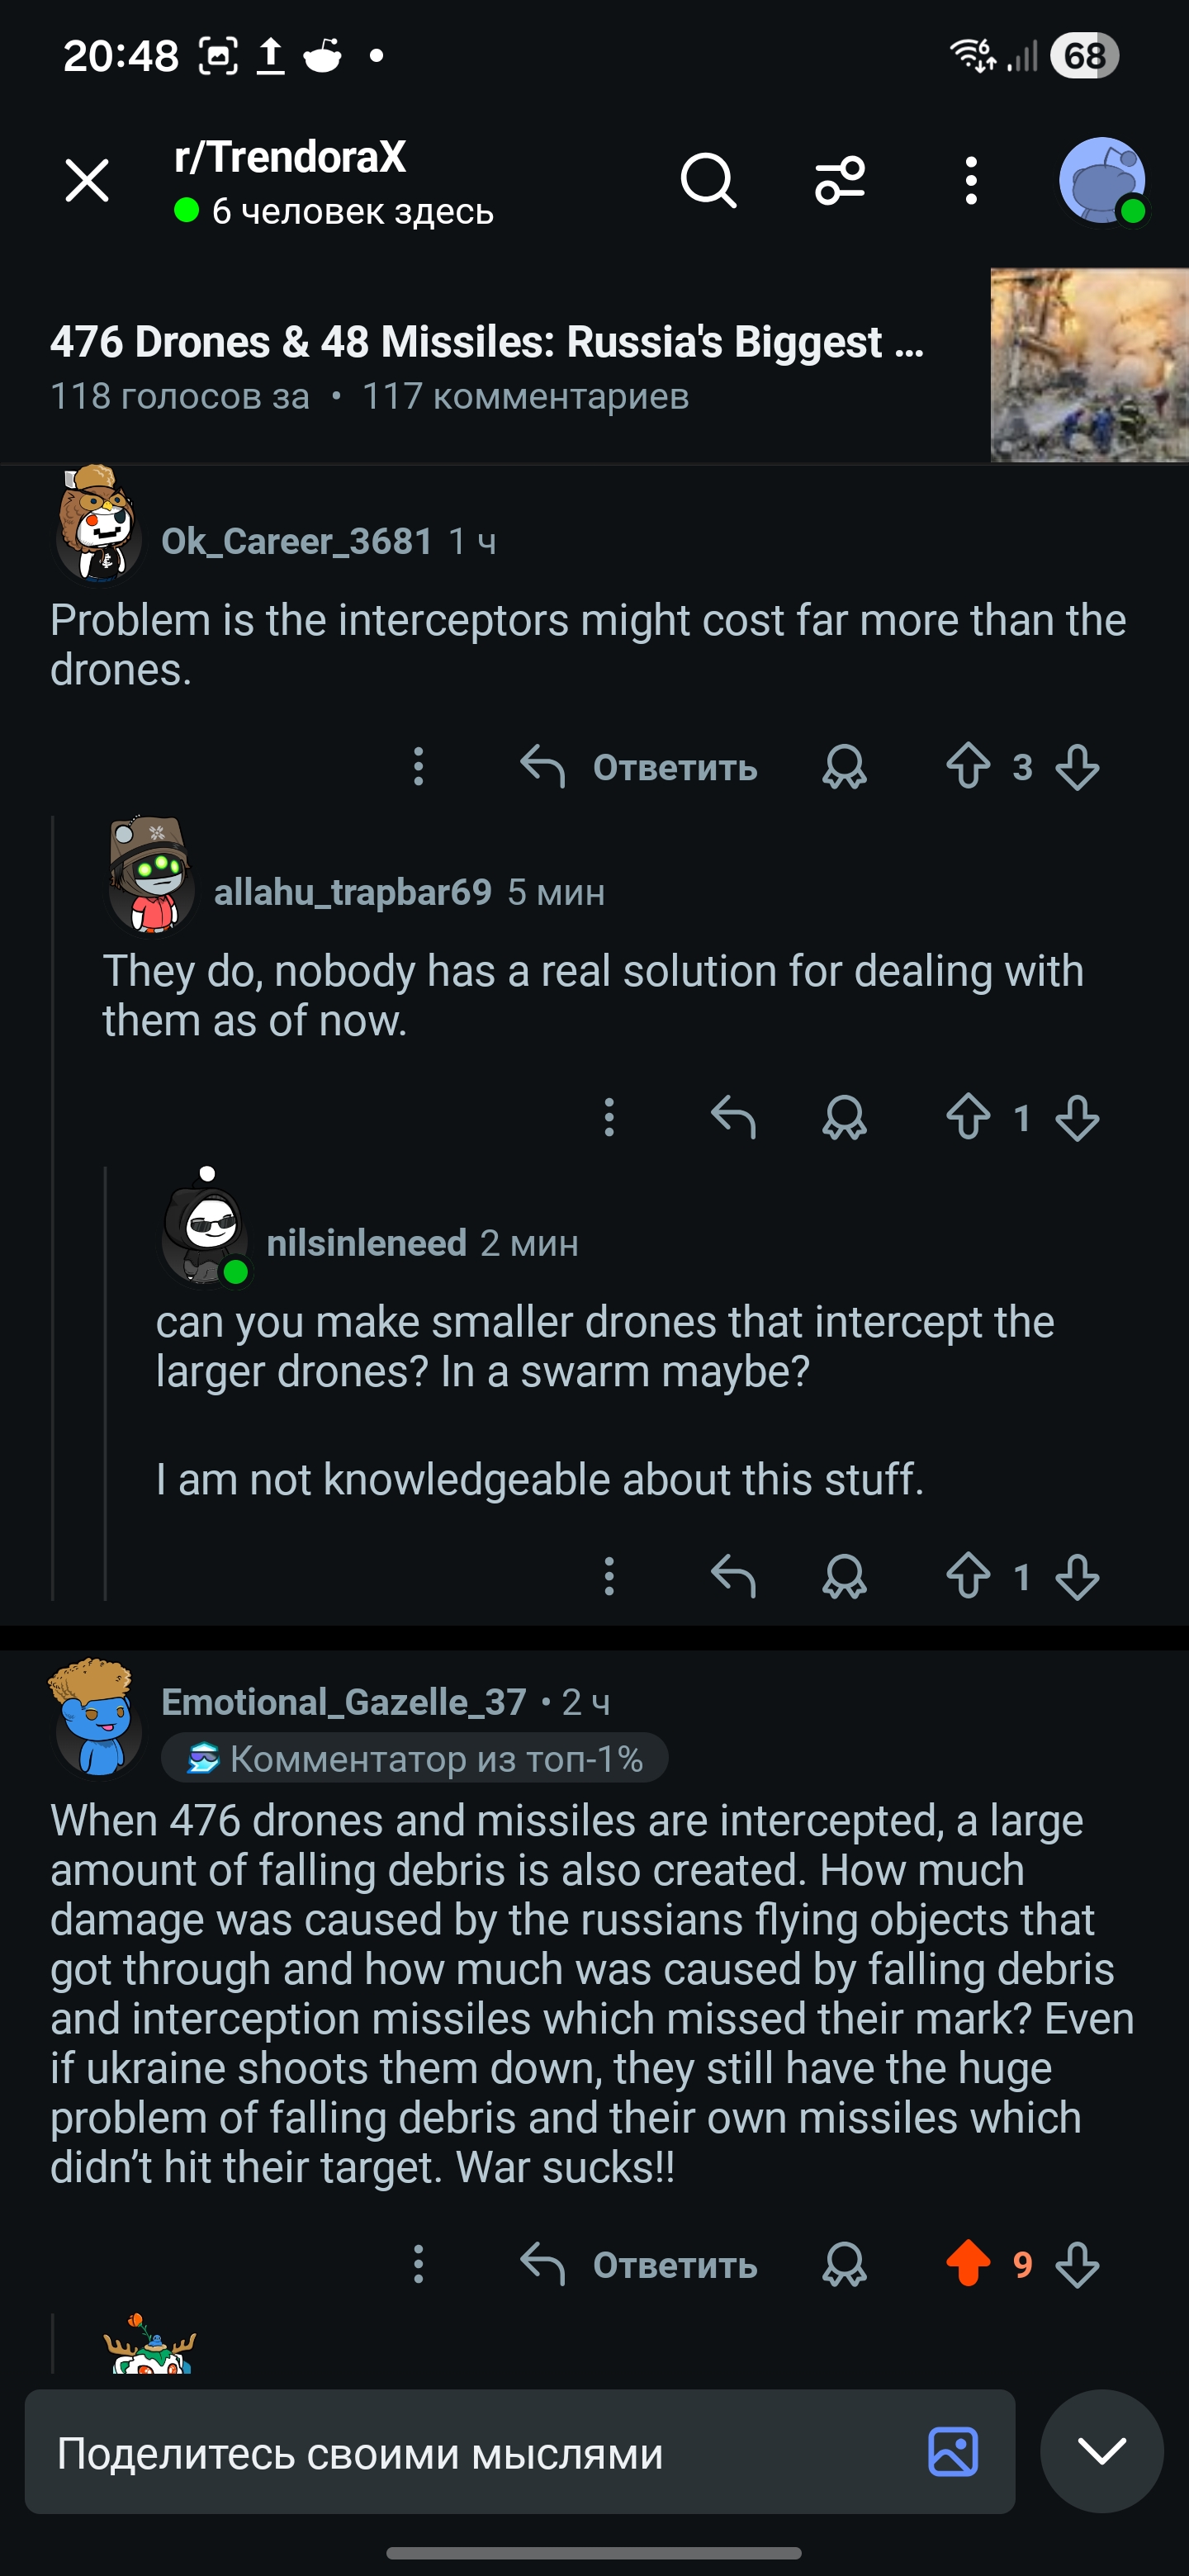The width and height of the screenshot is (1189, 2576).
Task: Give award to the Ok_Career_3681 comment
Action: pyautogui.click(x=844, y=767)
